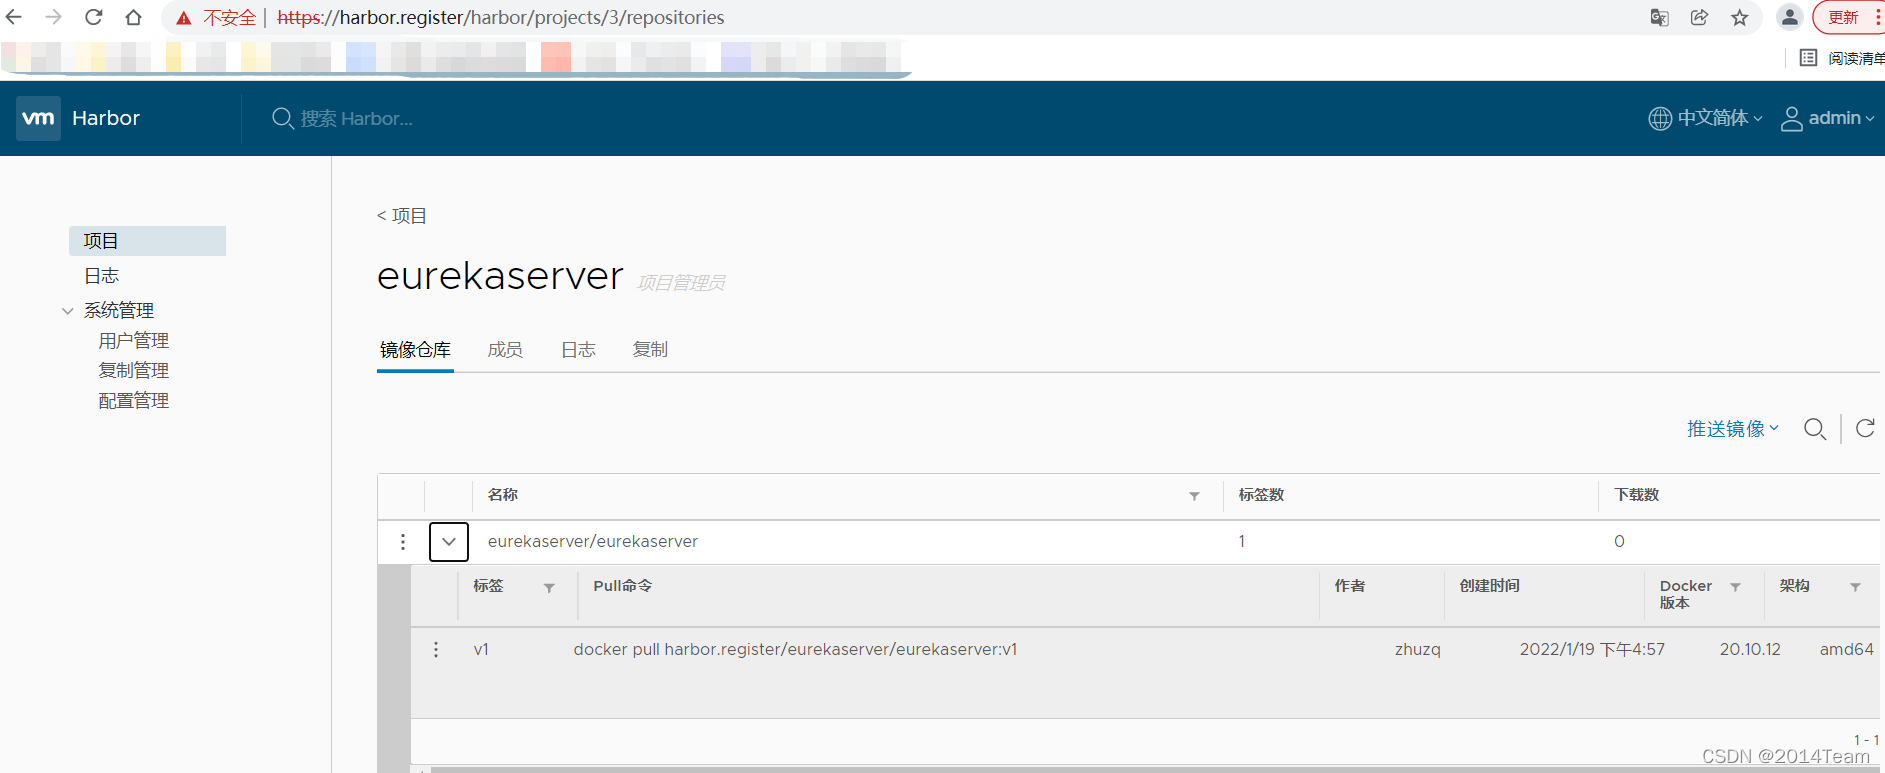Click the Docker 版本 column filter icon

(1736, 587)
